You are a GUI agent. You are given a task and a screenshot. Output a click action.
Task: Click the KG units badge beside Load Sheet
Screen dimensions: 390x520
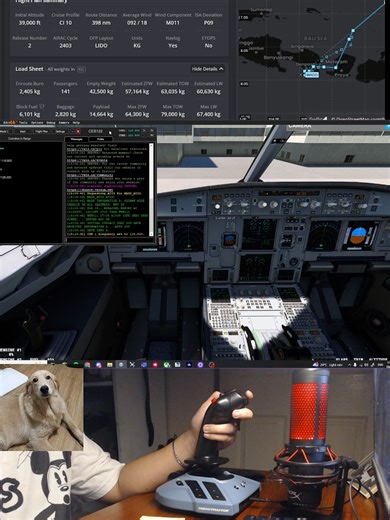point(81,69)
